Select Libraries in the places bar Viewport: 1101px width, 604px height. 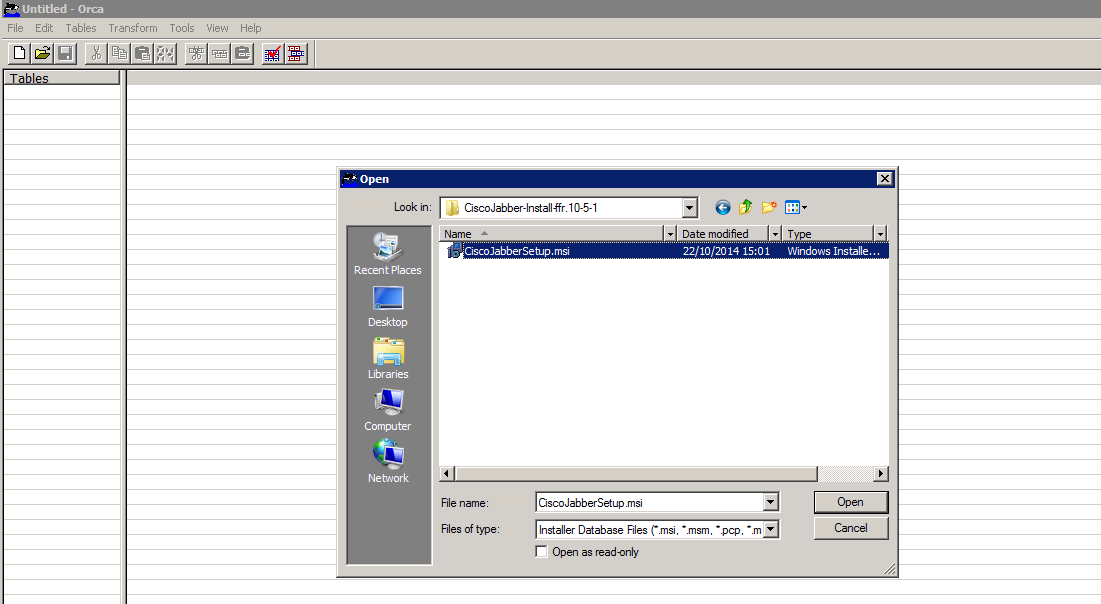click(388, 359)
